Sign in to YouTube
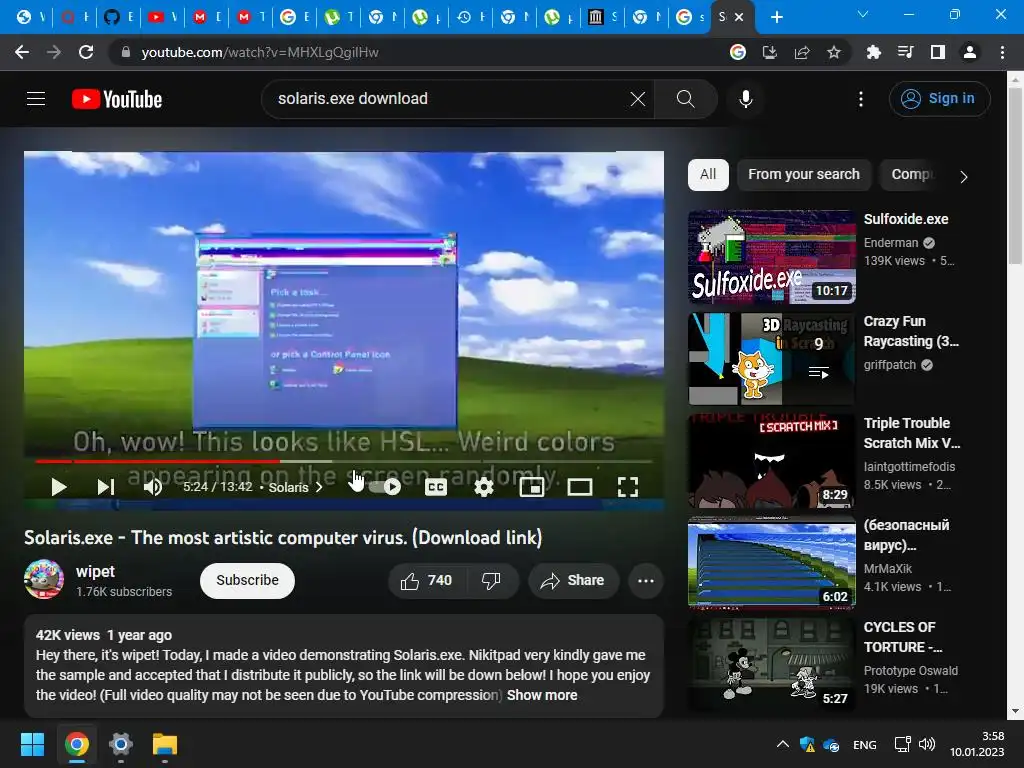The image size is (1024, 768). click(x=939, y=99)
